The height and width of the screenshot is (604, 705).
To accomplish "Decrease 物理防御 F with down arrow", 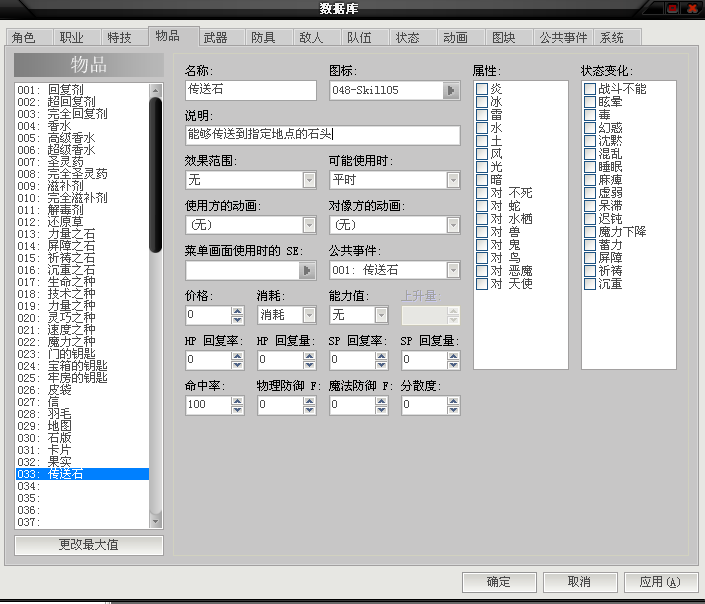I will click(x=309, y=410).
